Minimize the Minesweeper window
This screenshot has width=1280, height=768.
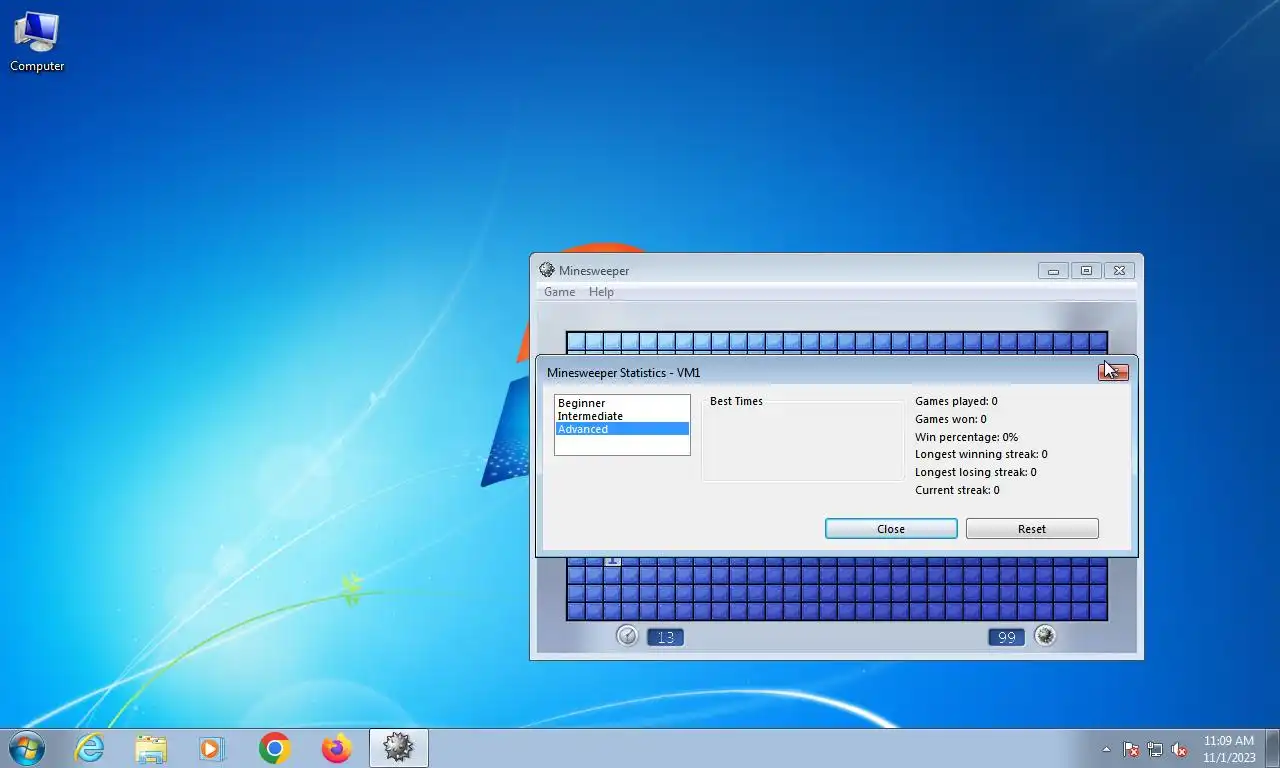tap(1053, 270)
